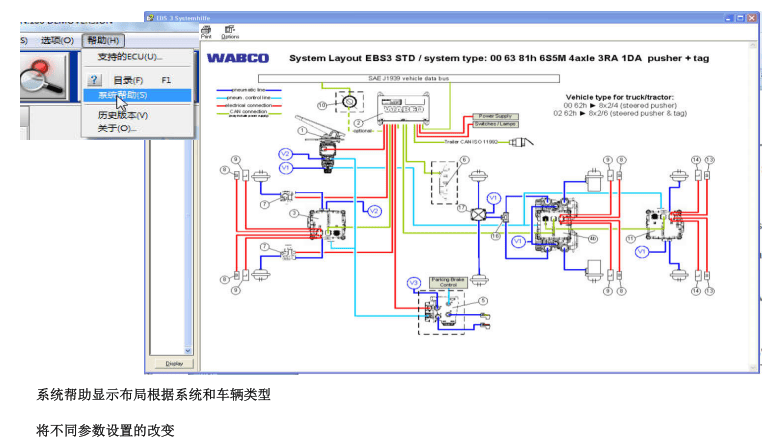Viewport: 776px width, 437px height.
Task: Maximize the EBS 3 Systemhilfe window
Action: point(740,18)
